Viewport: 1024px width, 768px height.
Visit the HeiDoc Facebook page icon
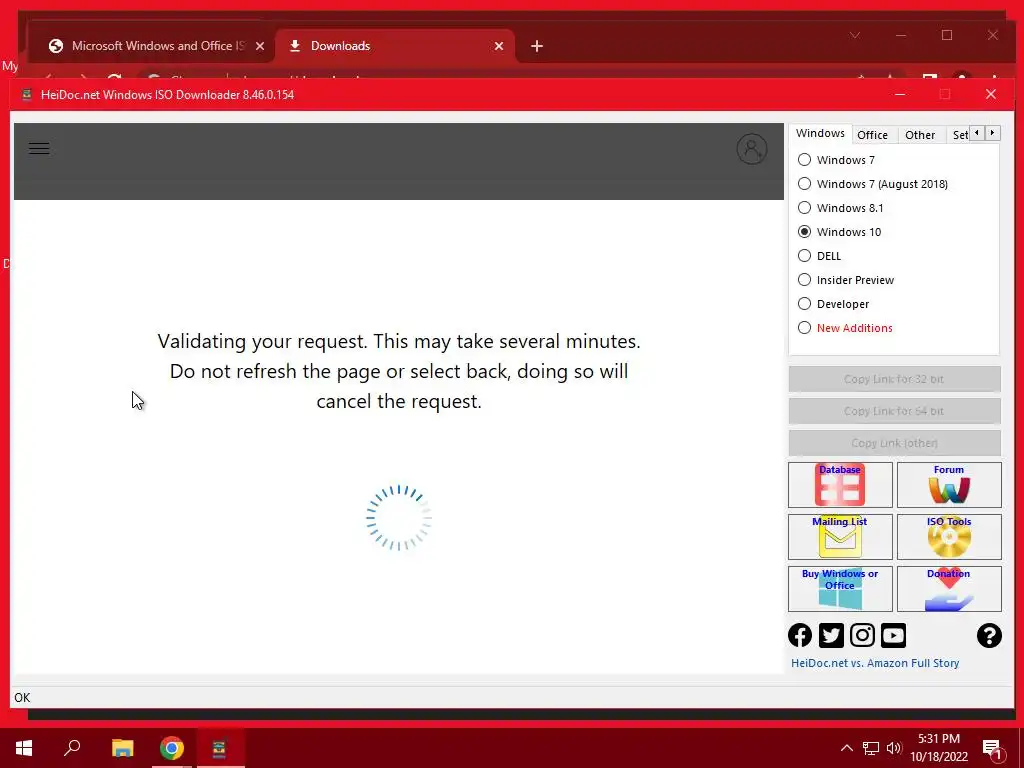[800, 635]
